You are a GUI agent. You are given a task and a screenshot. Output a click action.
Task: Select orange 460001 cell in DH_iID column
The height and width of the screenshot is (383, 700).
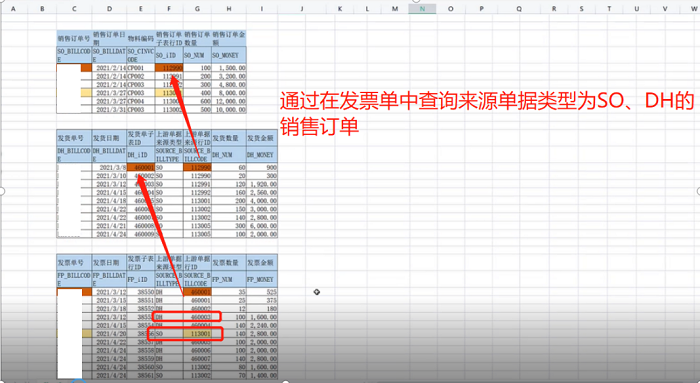pos(141,167)
